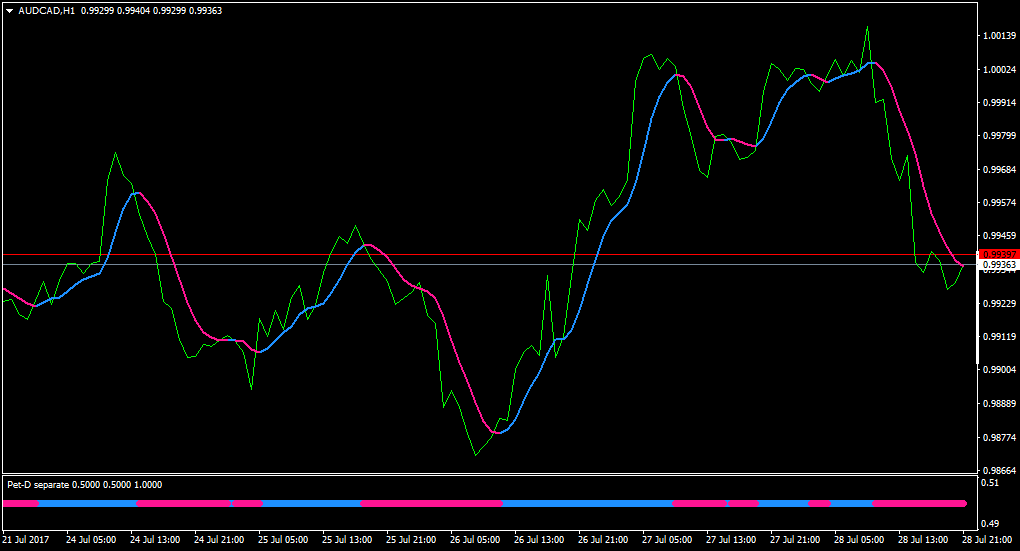Image resolution: width=1020 pixels, height=551 pixels.
Task: Click the 26 Jul 05:00 time label
Action: pyautogui.click(x=476, y=540)
